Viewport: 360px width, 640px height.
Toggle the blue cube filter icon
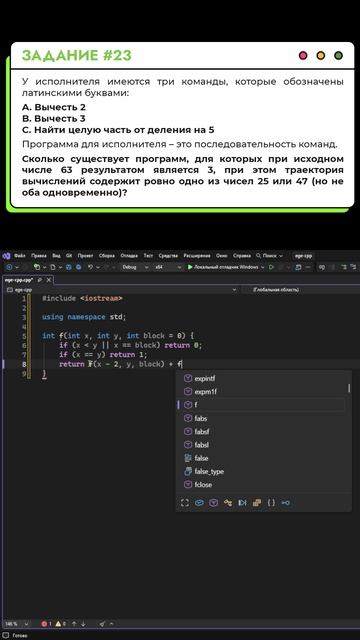click(199, 503)
